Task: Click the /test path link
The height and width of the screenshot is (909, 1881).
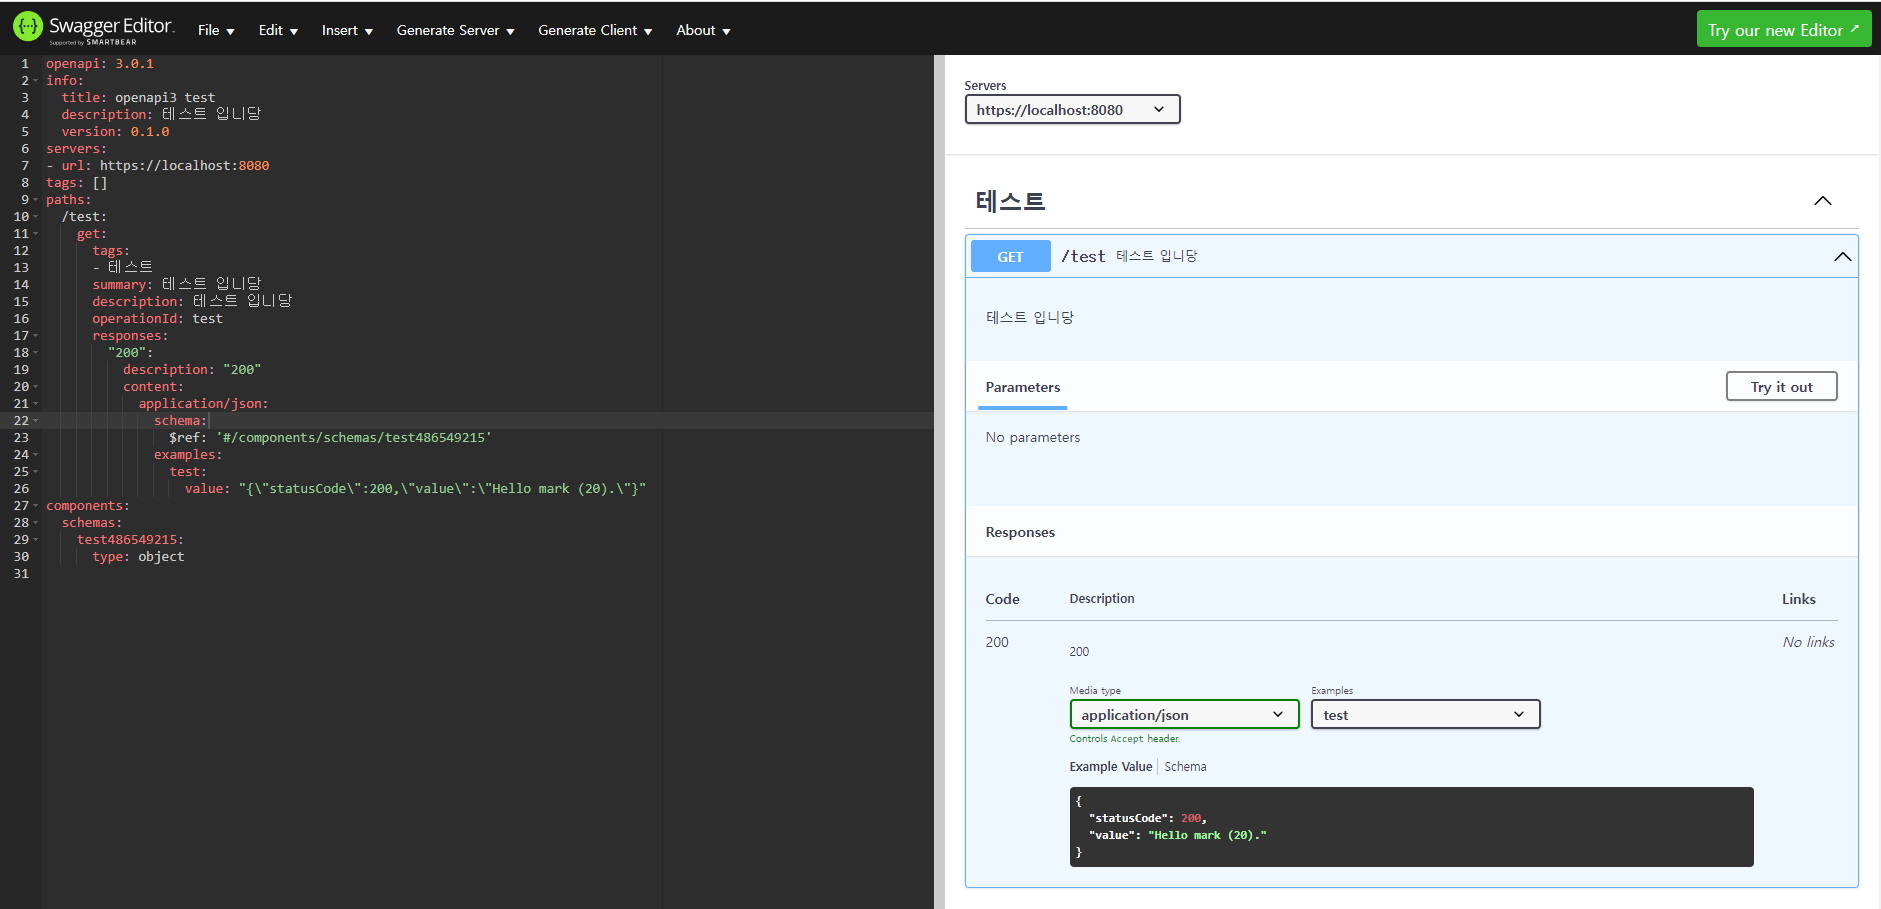Action: pyautogui.click(x=1083, y=256)
